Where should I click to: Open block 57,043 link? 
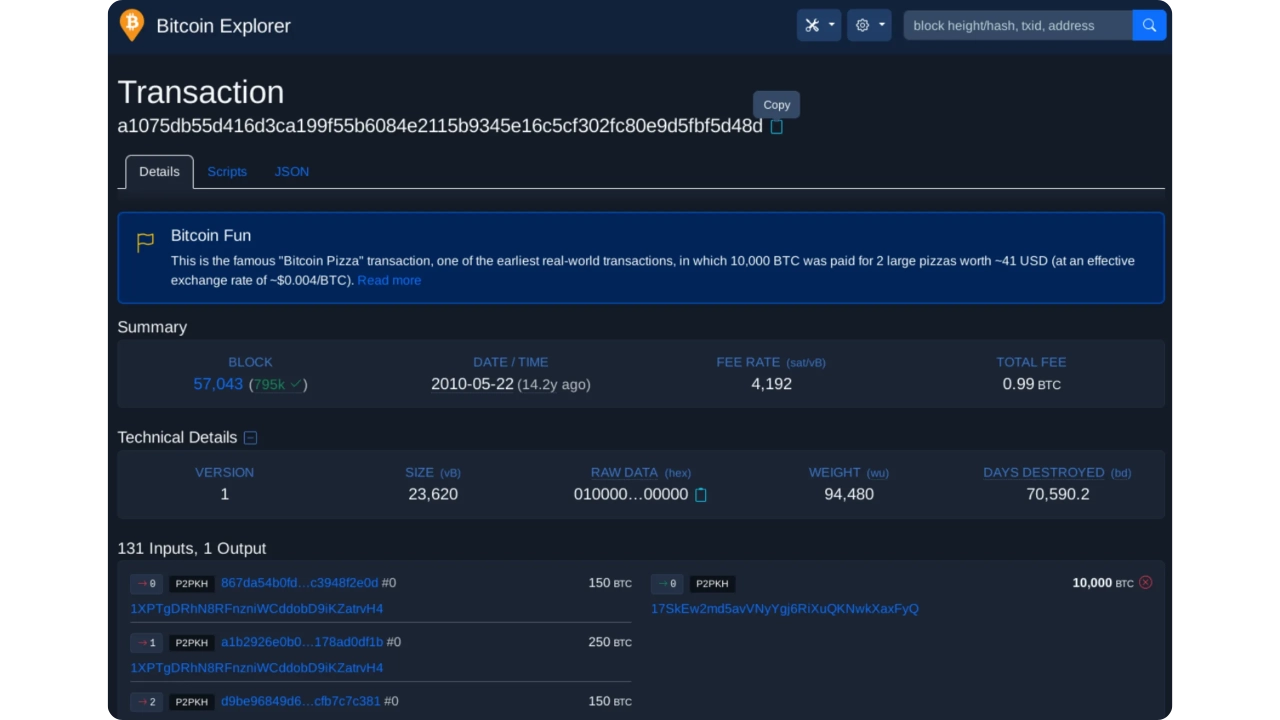[x=218, y=384]
